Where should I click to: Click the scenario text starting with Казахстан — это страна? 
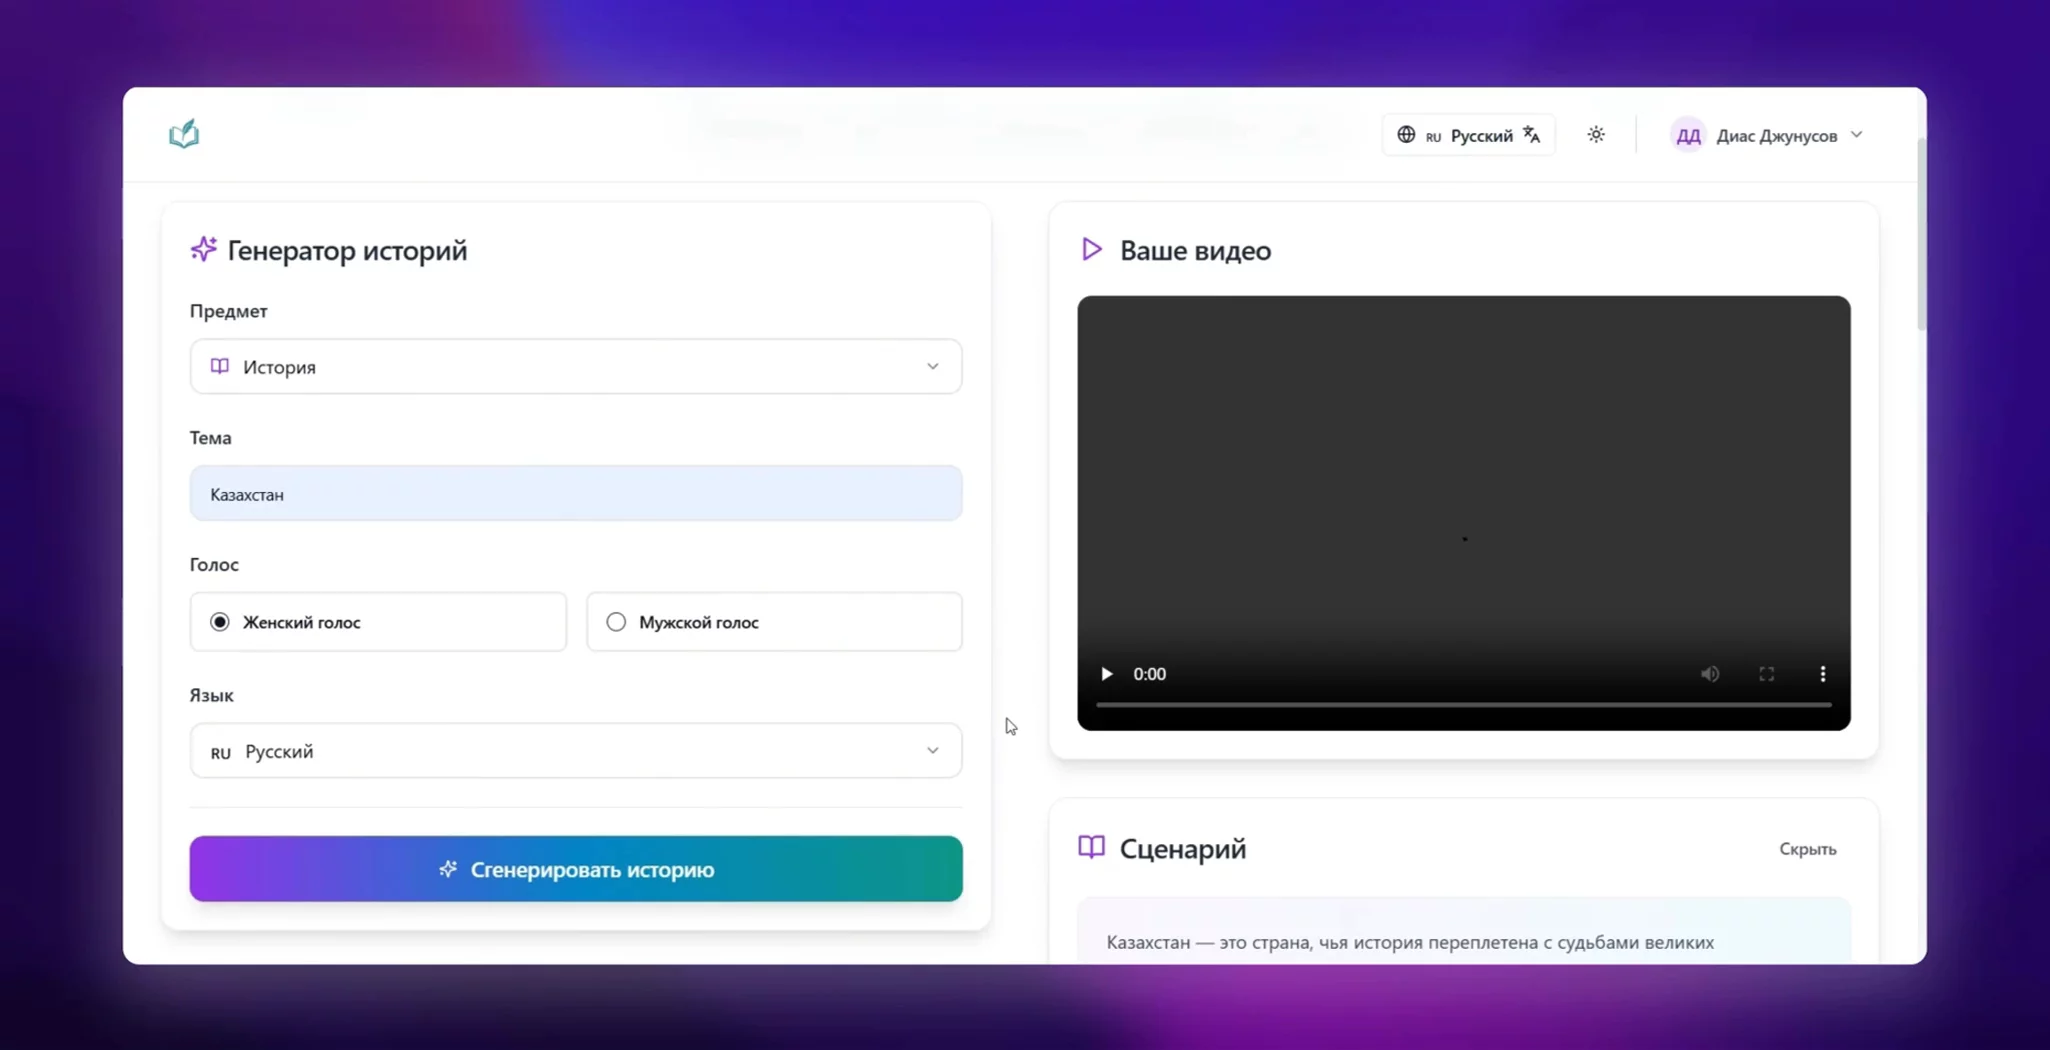coord(1410,942)
